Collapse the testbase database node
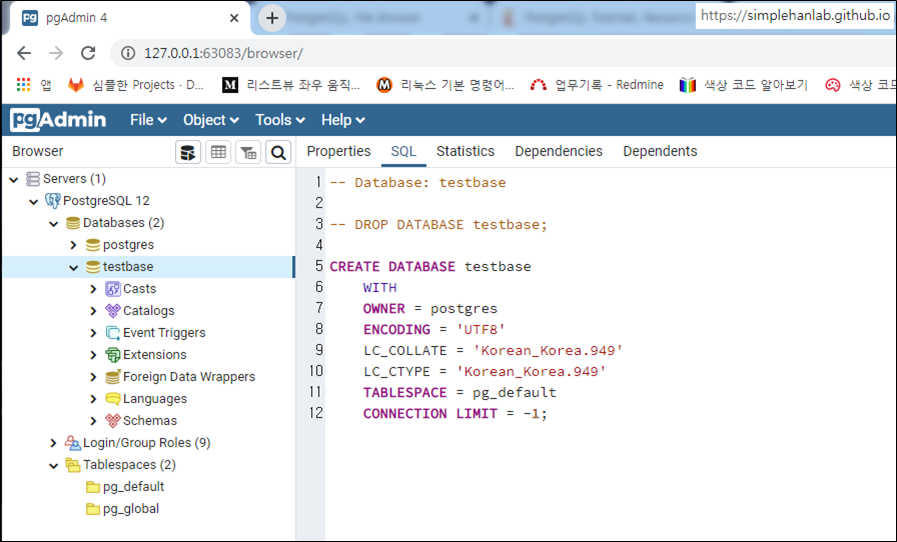Screen dimensions: 897x542 pos(74,267)
